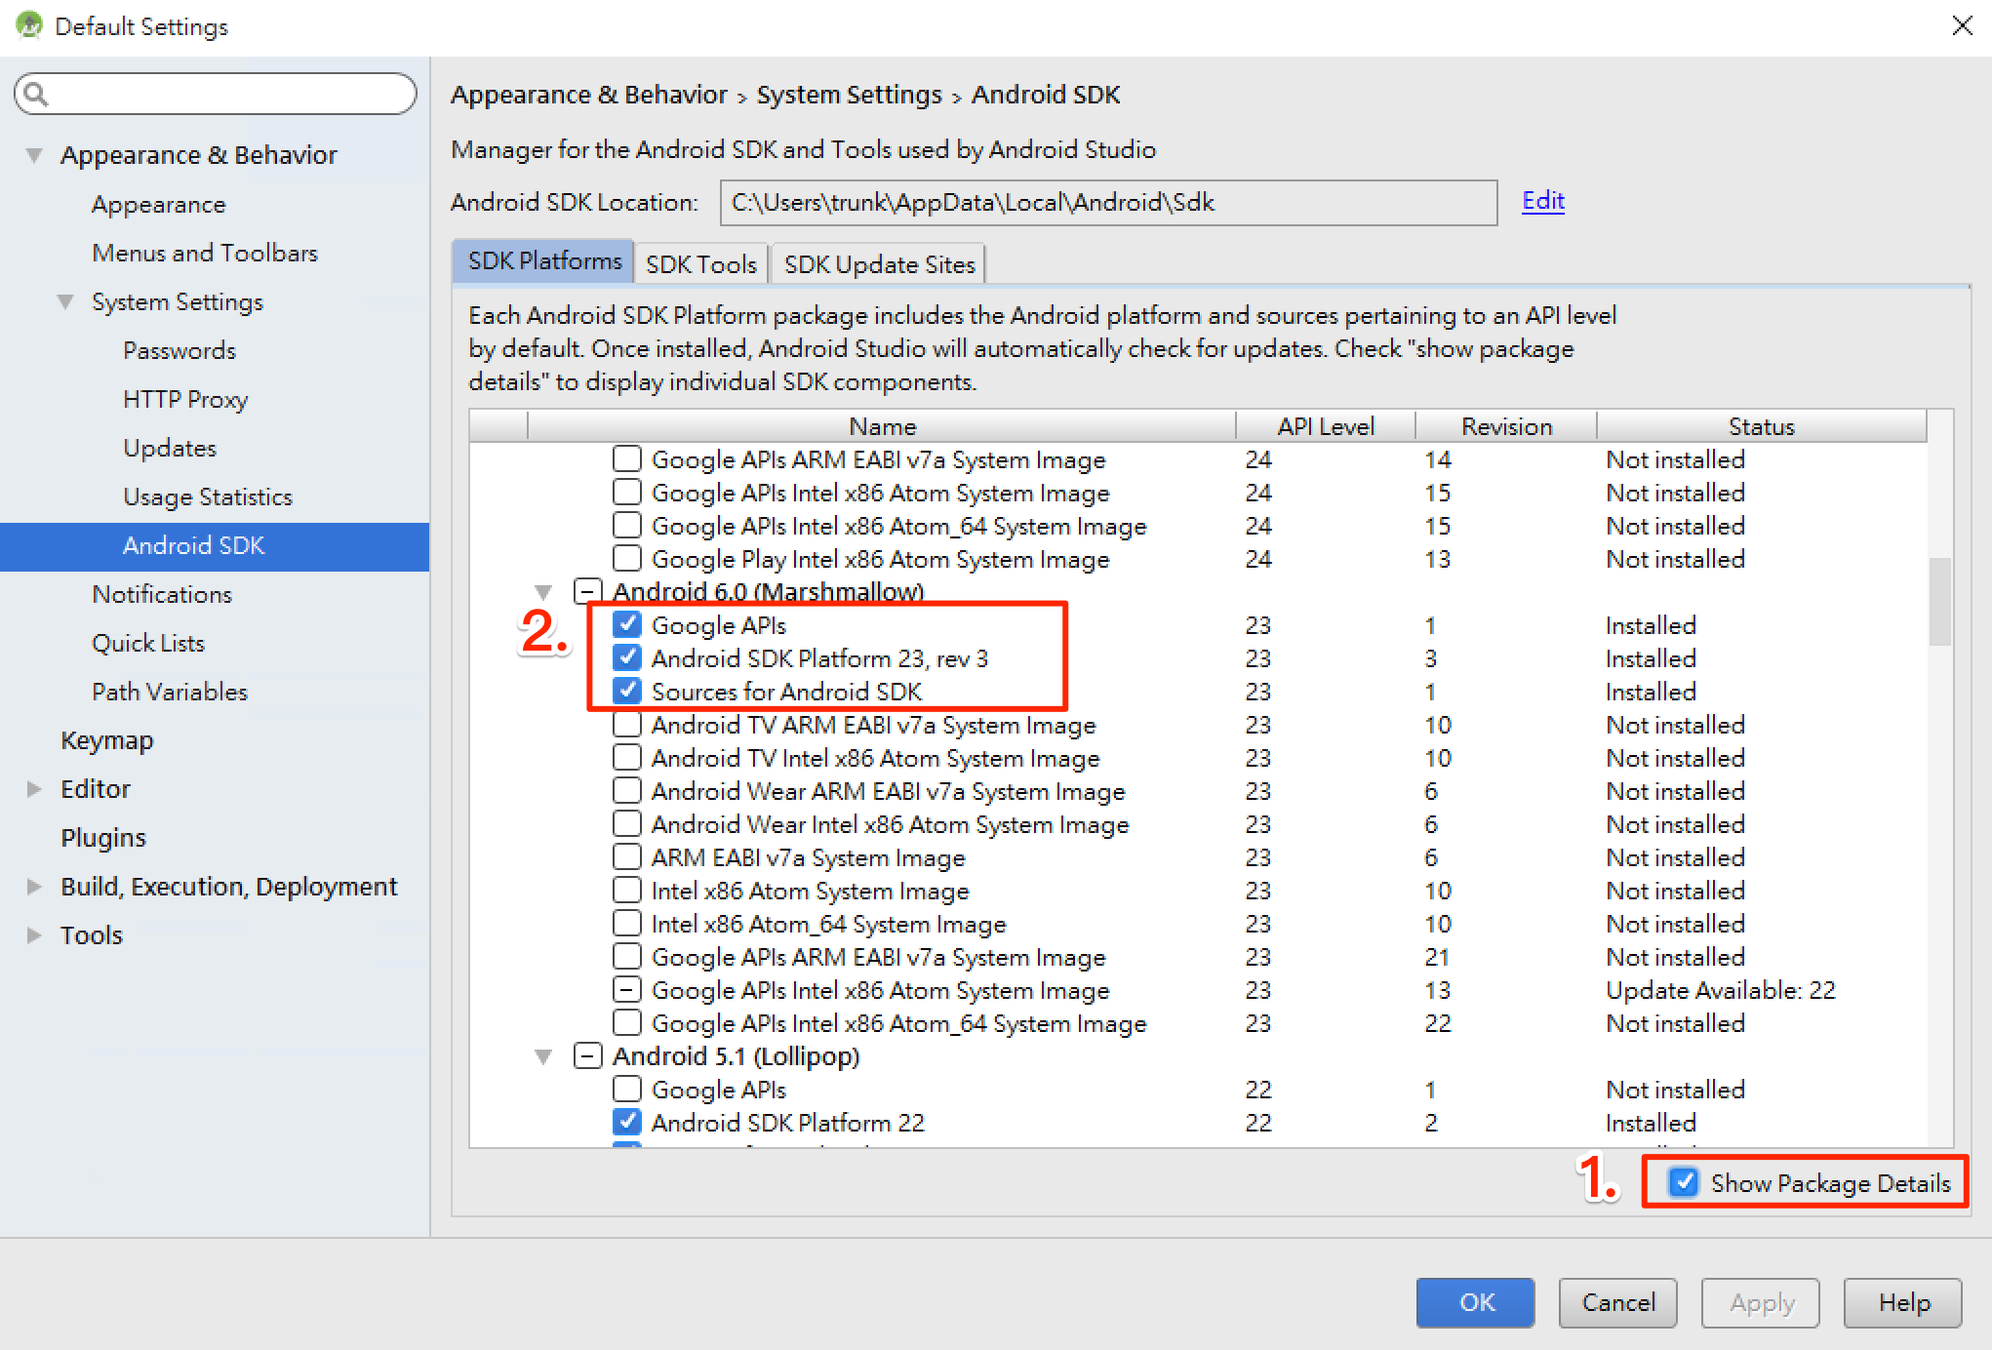Viewport: 1992px width, 1350px height.
Task: Open Quick Lists settings
Action: [148, 643]
